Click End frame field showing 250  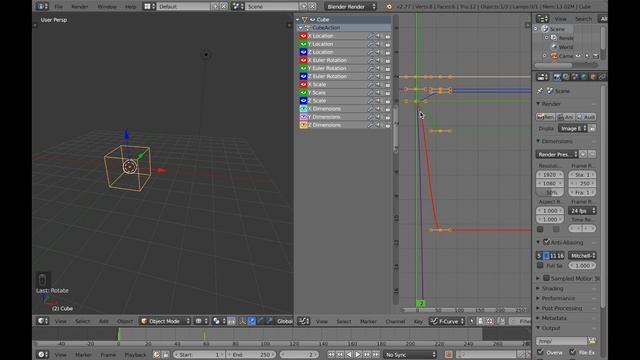(x=251, y=354)
